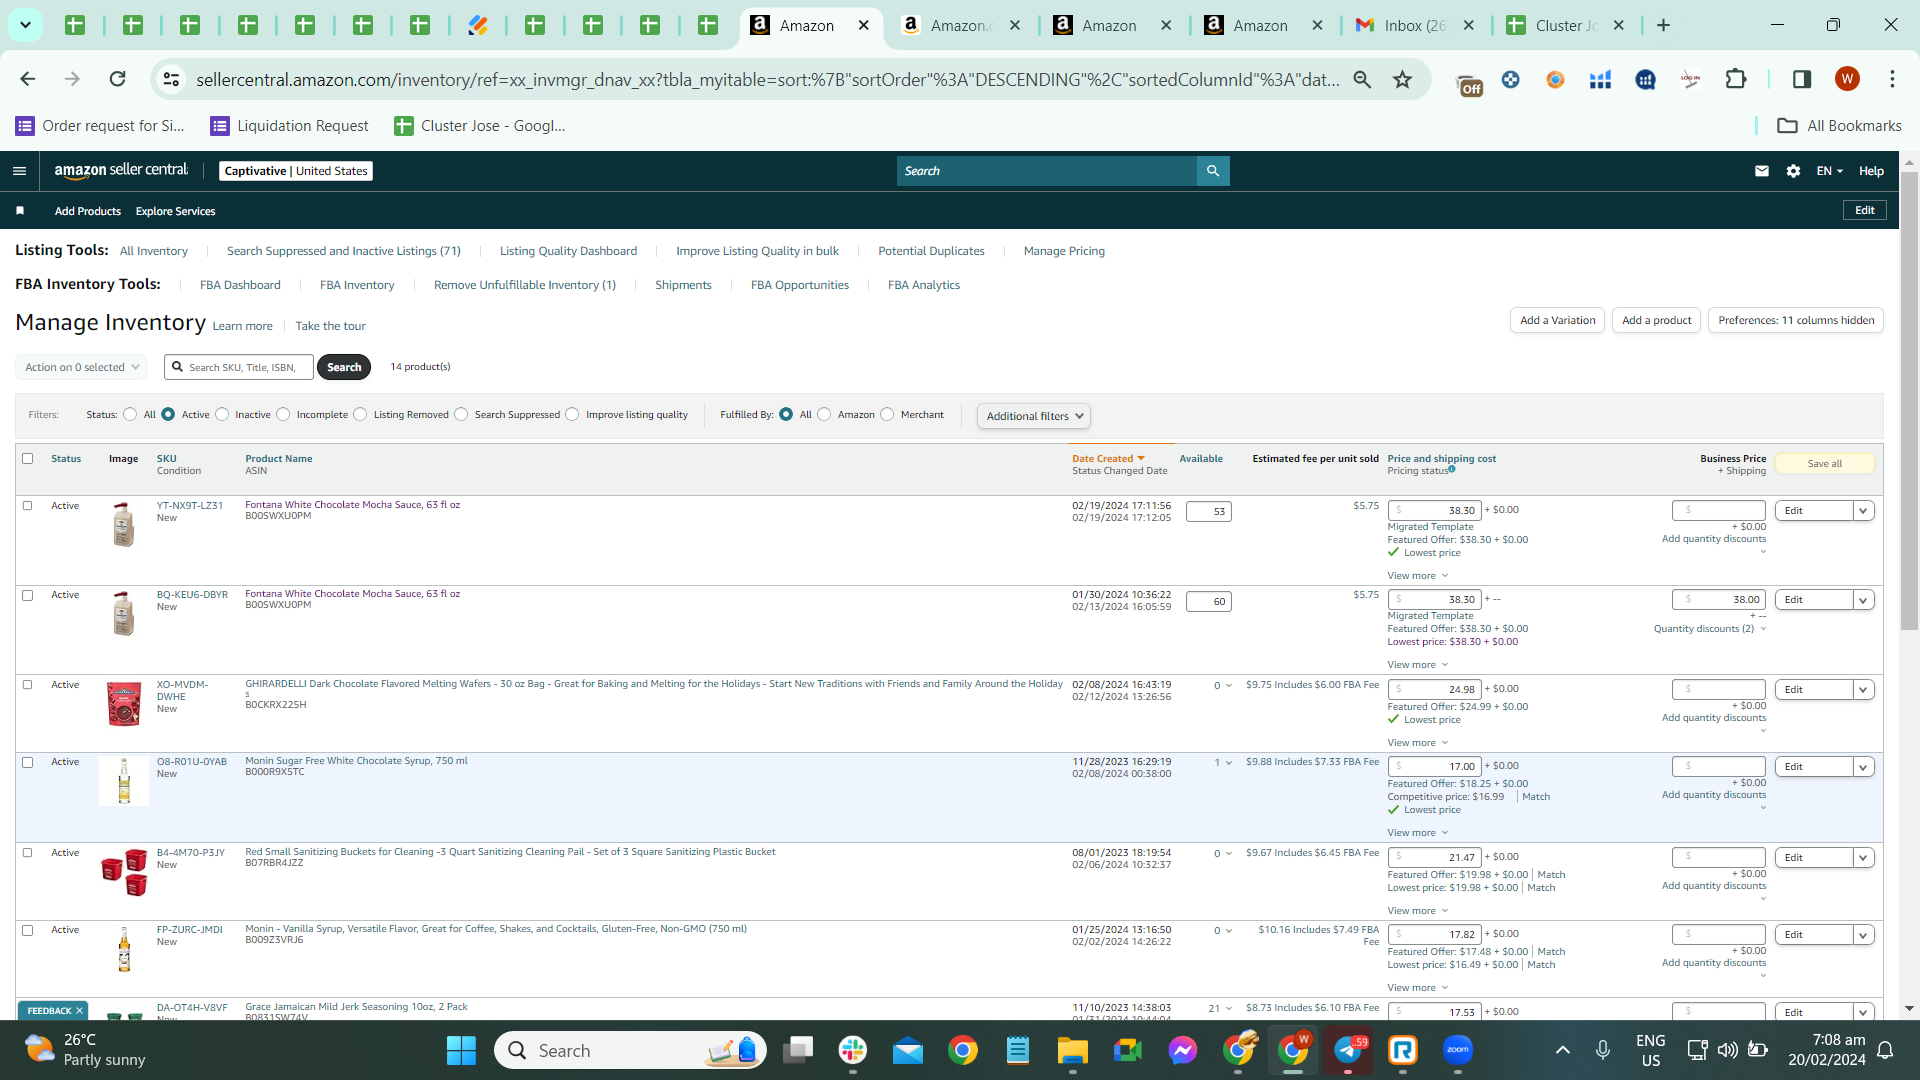Open a new browser tab

pos(1664,26)
